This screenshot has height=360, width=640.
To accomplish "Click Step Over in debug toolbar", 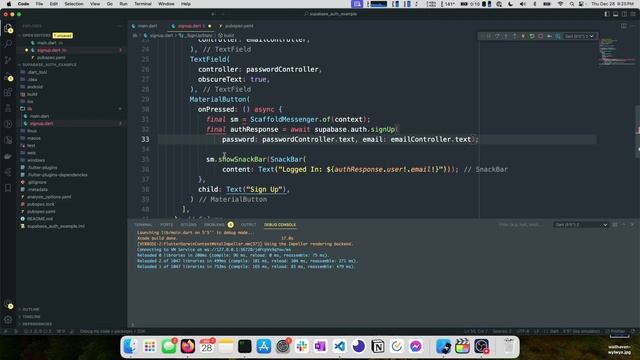I will 497,36.
